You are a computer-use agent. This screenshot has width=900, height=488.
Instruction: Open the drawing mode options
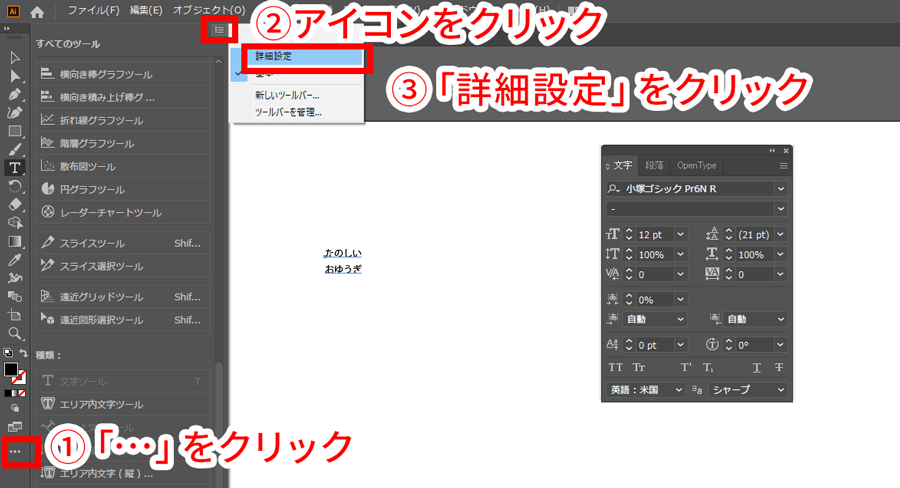[x=15, y=408]
